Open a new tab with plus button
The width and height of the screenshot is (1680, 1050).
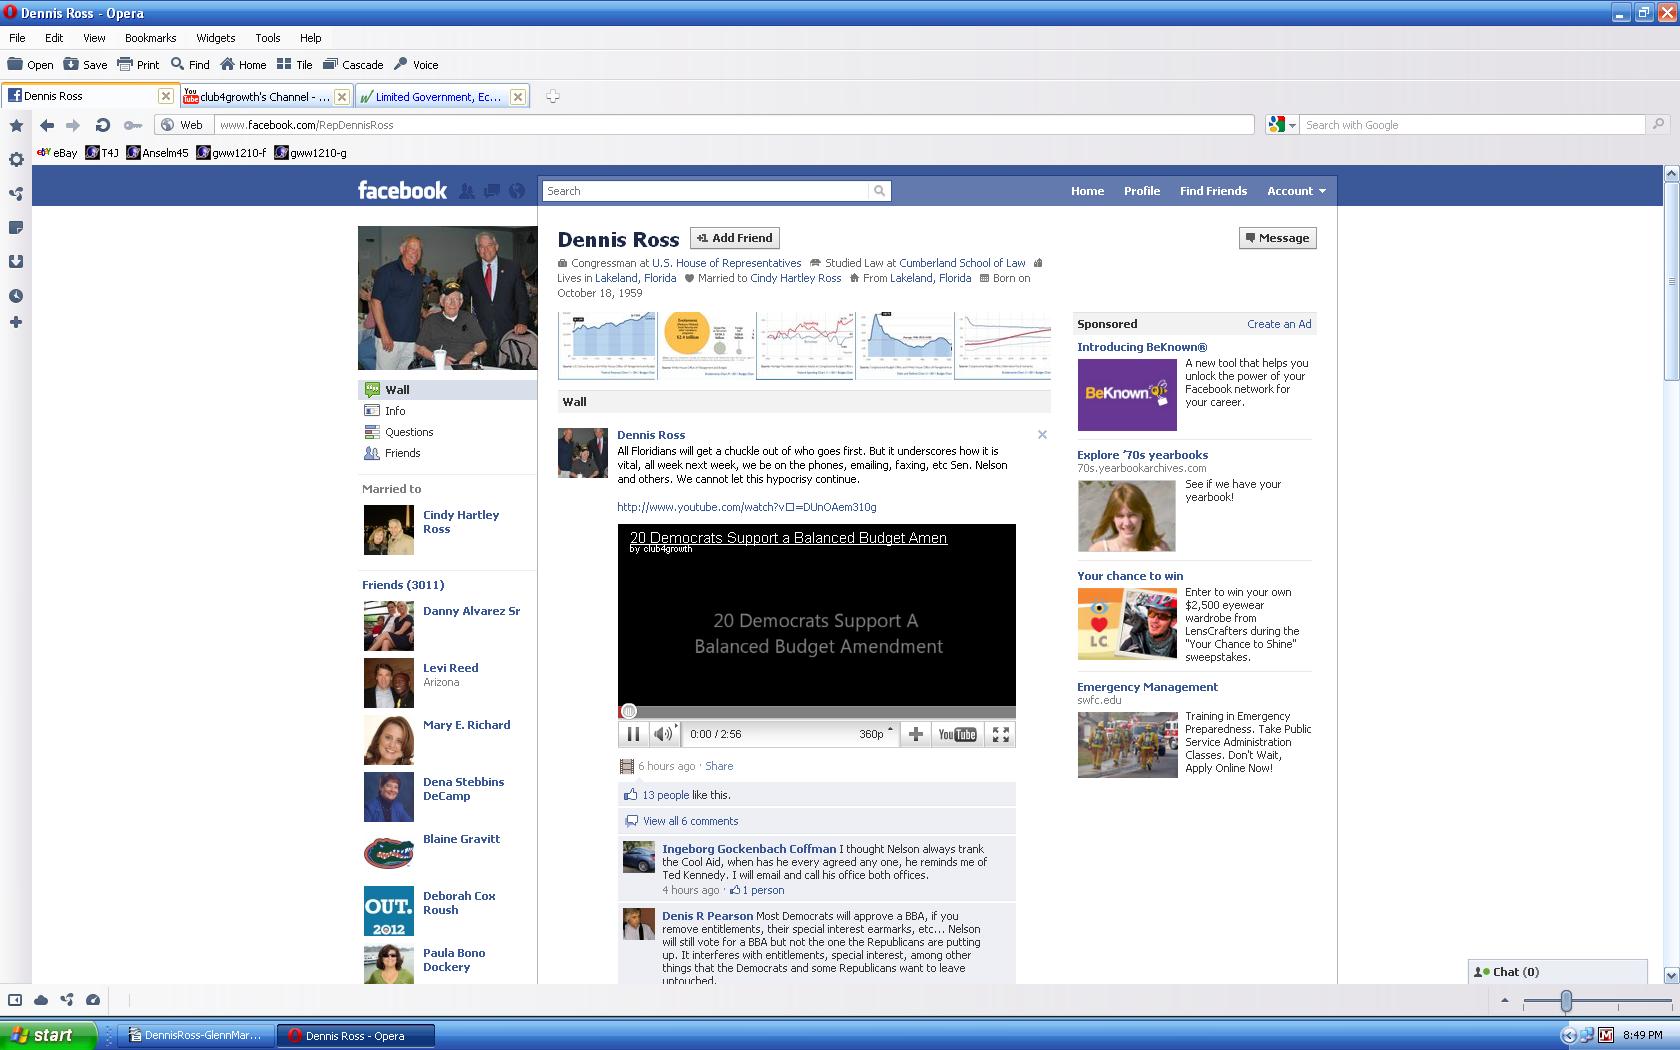[553, 96]
